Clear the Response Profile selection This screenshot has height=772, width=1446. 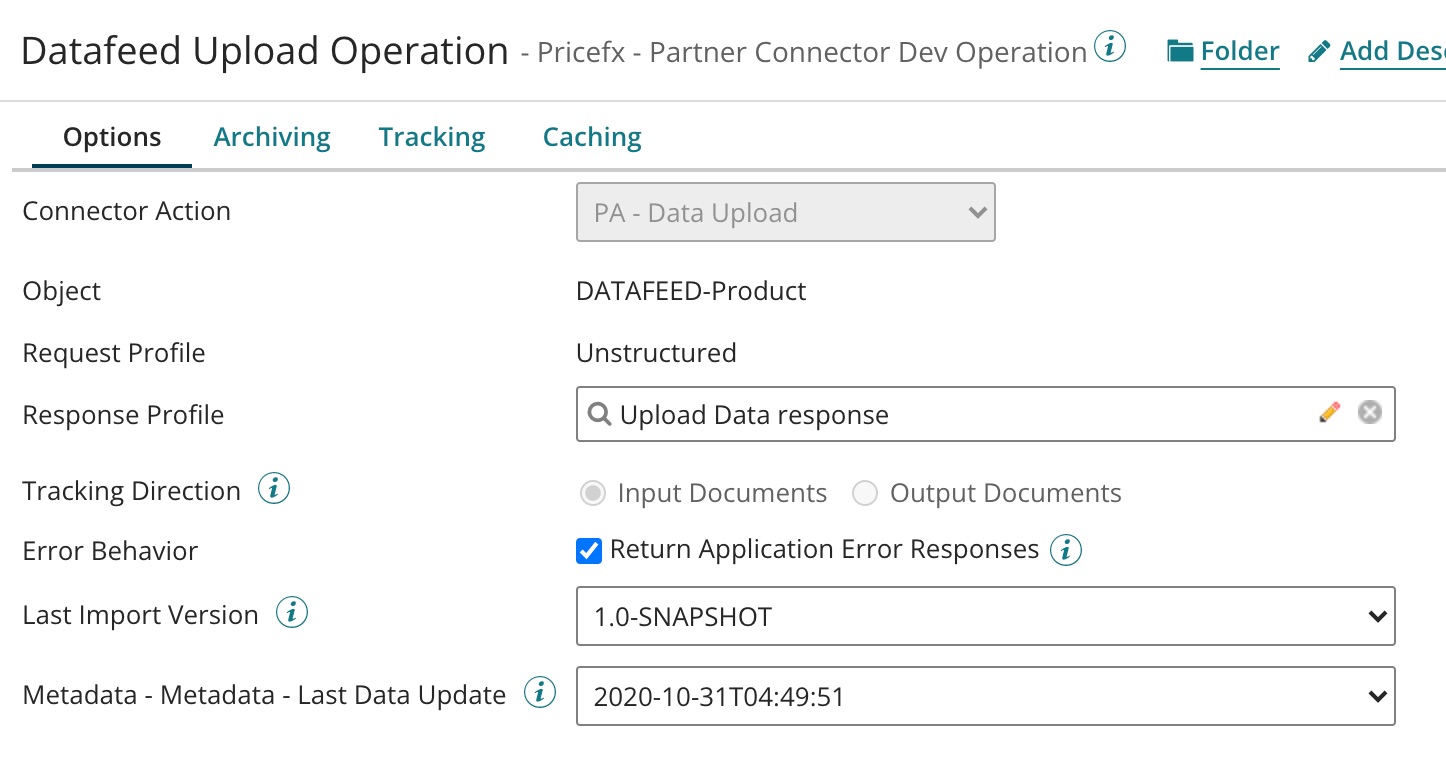click(1369, 412)
